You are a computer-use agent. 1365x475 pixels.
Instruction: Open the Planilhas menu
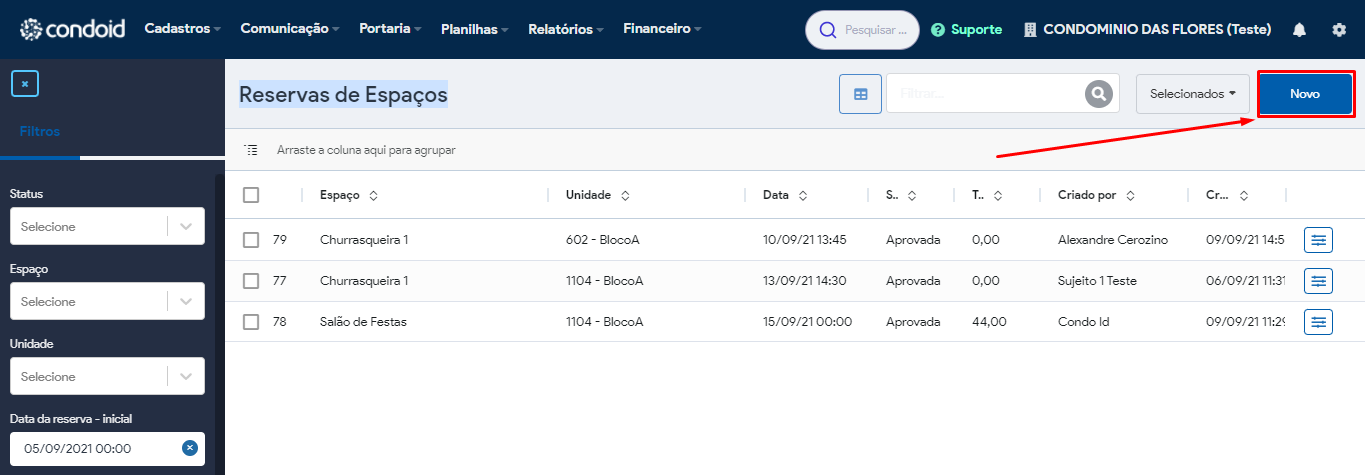474,29
